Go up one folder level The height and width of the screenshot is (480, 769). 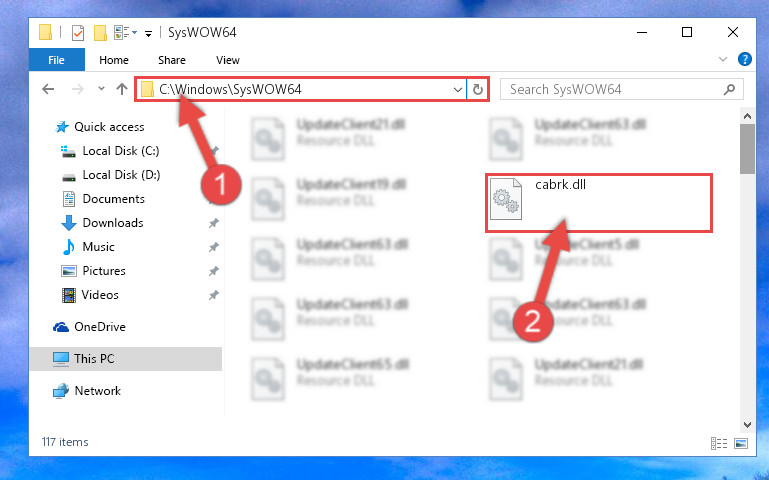pos(122,89)
